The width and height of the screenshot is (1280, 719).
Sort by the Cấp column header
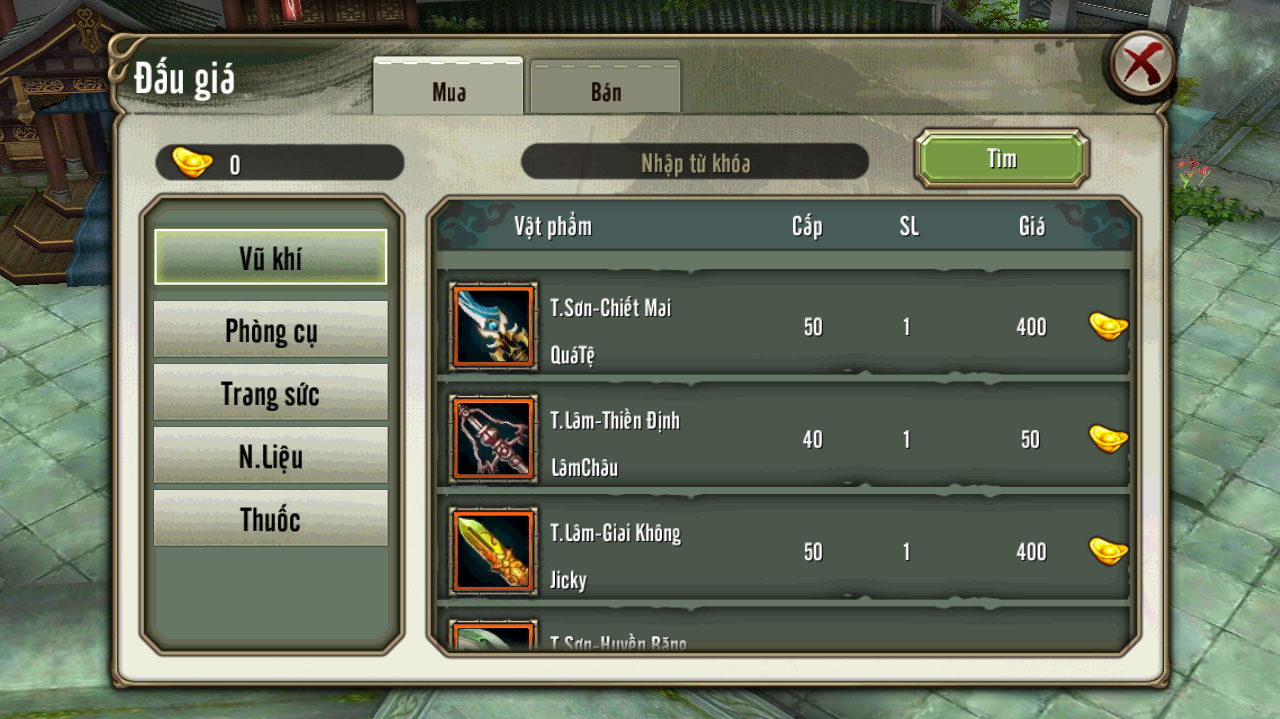(807, 226)
